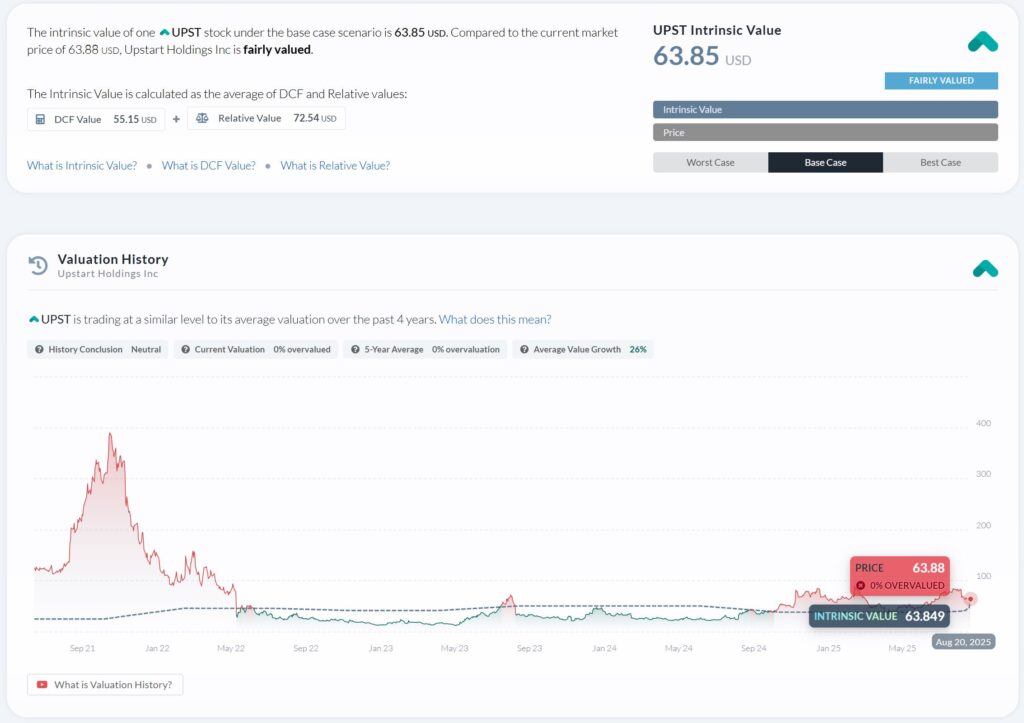The height and width of the screenshot is (723, 1024).
Task: Click the help icon beside History Conclusion
Action: 39,350
